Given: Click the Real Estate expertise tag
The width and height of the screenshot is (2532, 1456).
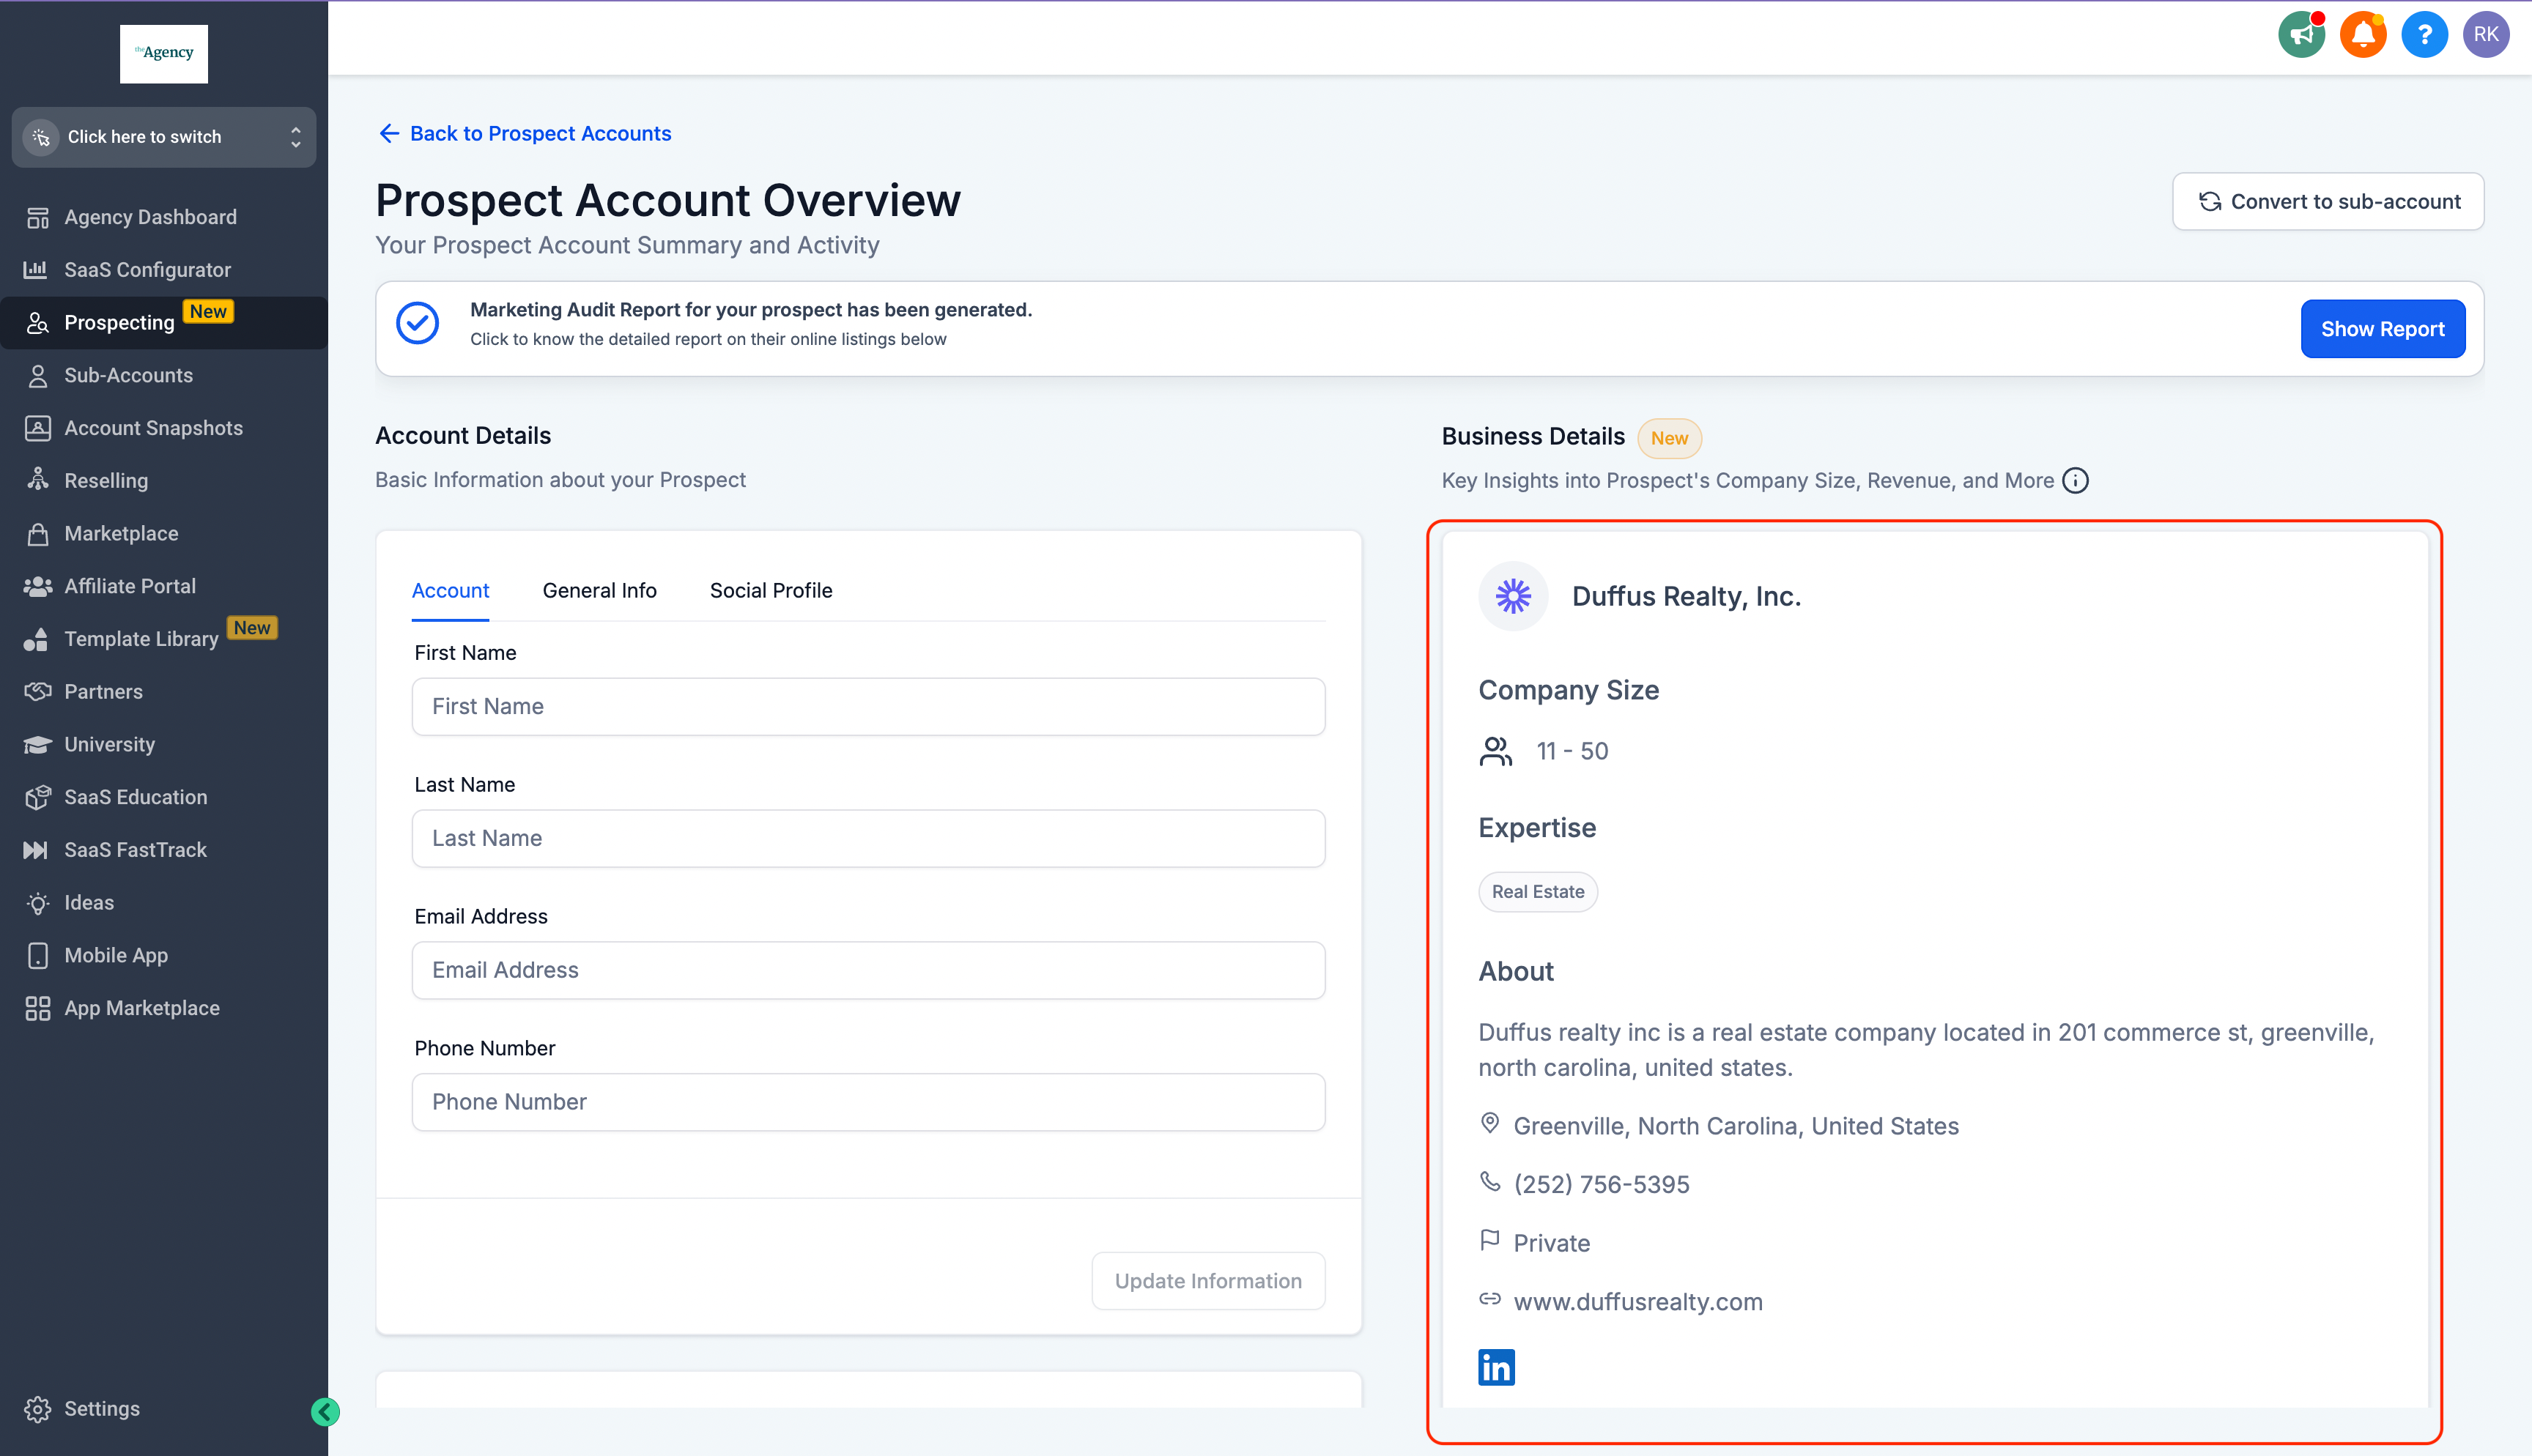Looking at the screenshot, I should click(x=1538, y=891).
